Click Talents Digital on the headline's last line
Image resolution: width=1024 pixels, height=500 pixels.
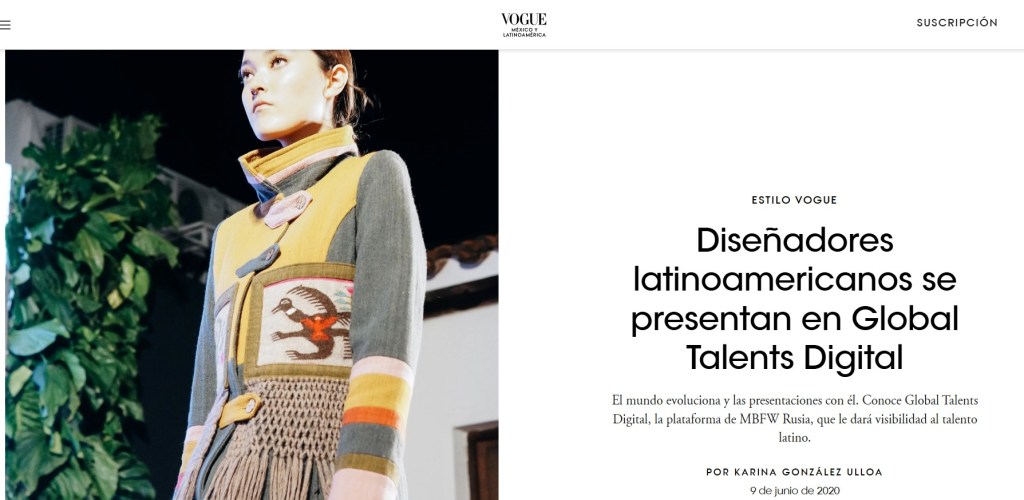[x=795, y=358]
